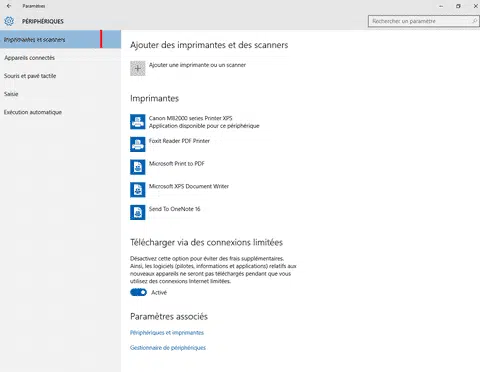The height and width of the screenshot is (372, 480).
Task: Click the plus icon to add a printer
Action: point(138,68)
